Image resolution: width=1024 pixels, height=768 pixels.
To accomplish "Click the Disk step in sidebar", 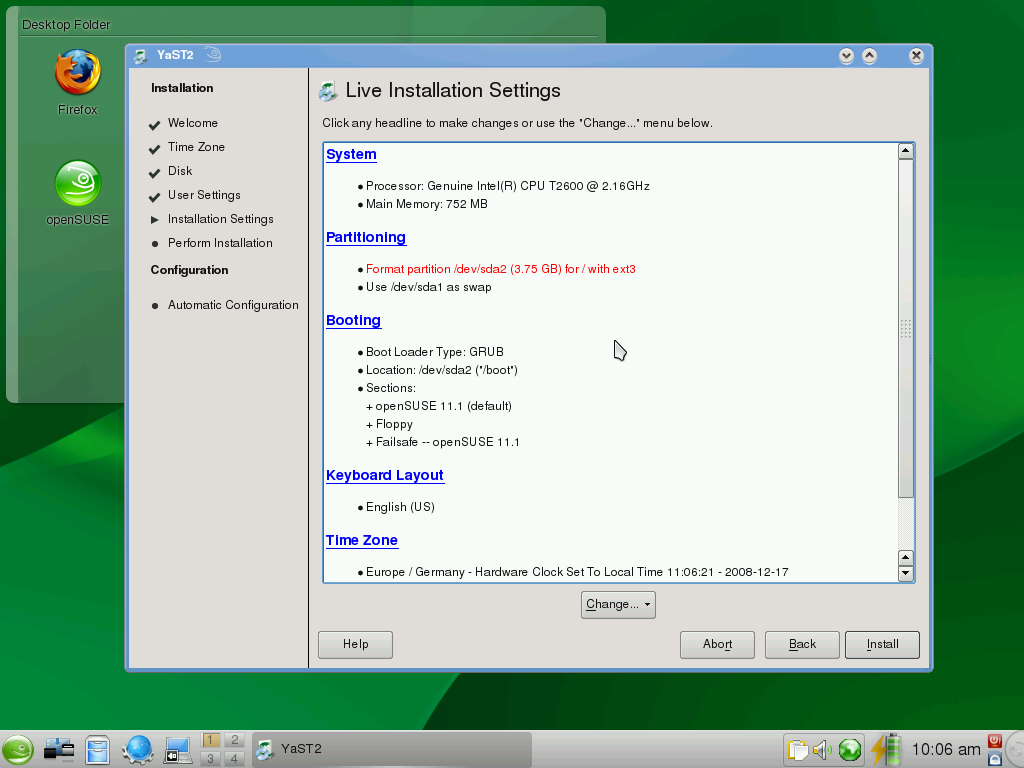I will (180, 171).
